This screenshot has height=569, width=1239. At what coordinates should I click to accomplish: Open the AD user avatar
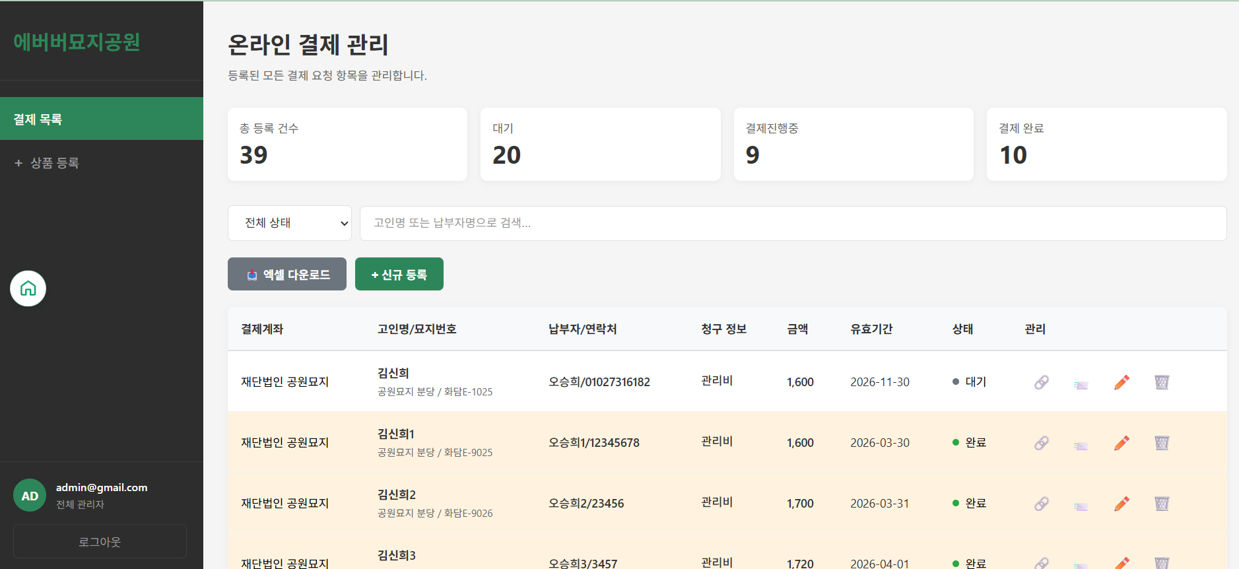coord(30,496)
